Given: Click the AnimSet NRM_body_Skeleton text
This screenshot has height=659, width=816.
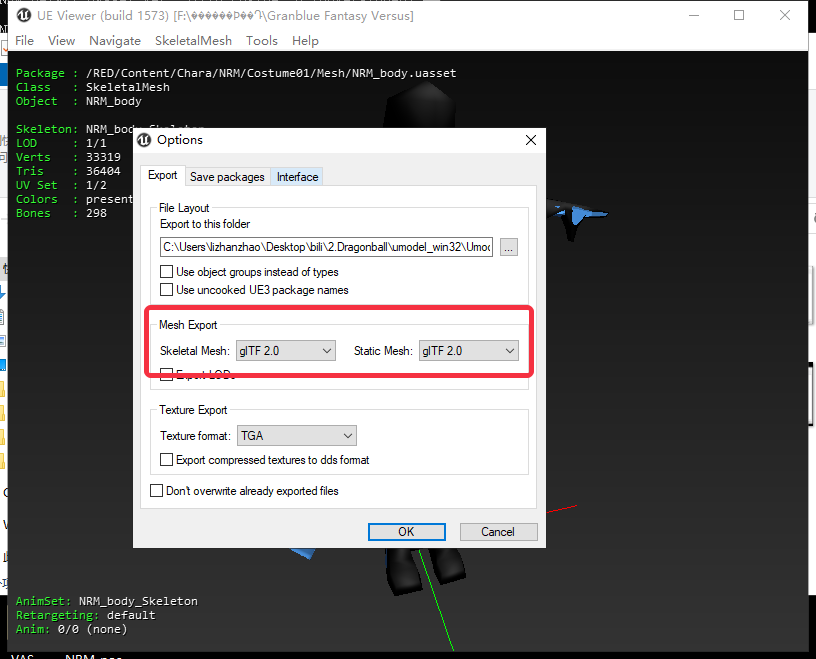Looking at the screenshot, I should click(x=138, y=601).
